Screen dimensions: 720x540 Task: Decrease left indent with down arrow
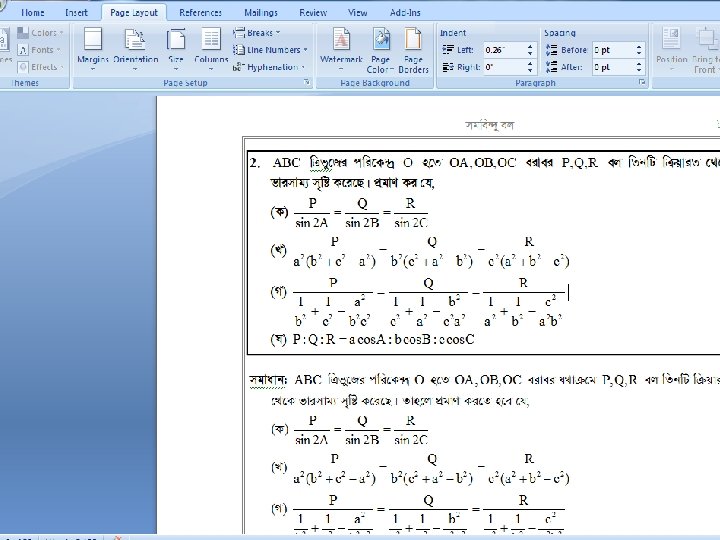(530, 53)
